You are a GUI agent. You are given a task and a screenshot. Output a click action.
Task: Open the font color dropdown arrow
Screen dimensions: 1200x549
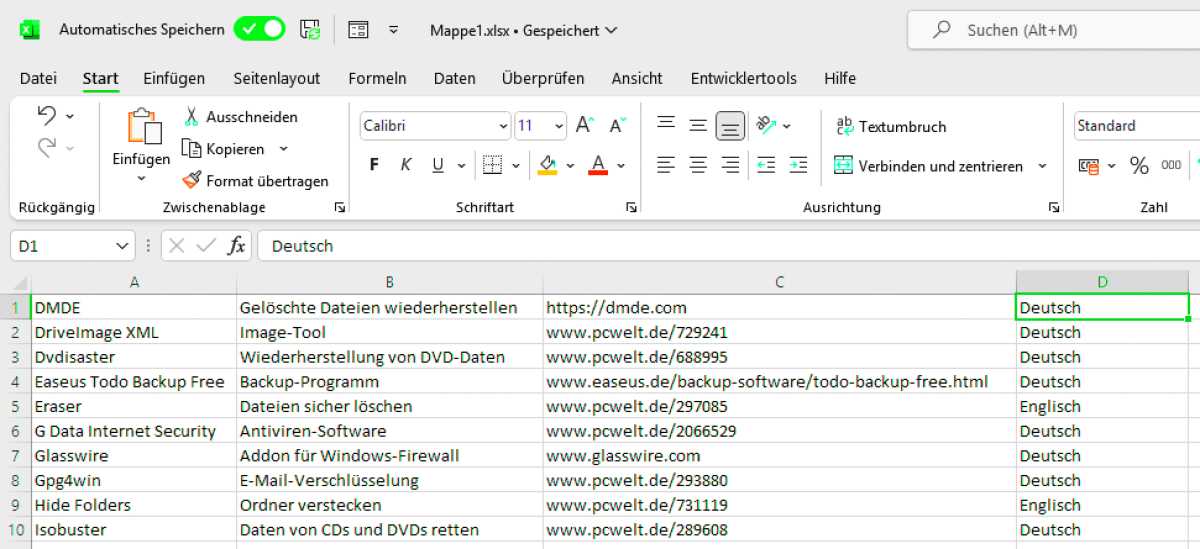(x=621, y=166)
